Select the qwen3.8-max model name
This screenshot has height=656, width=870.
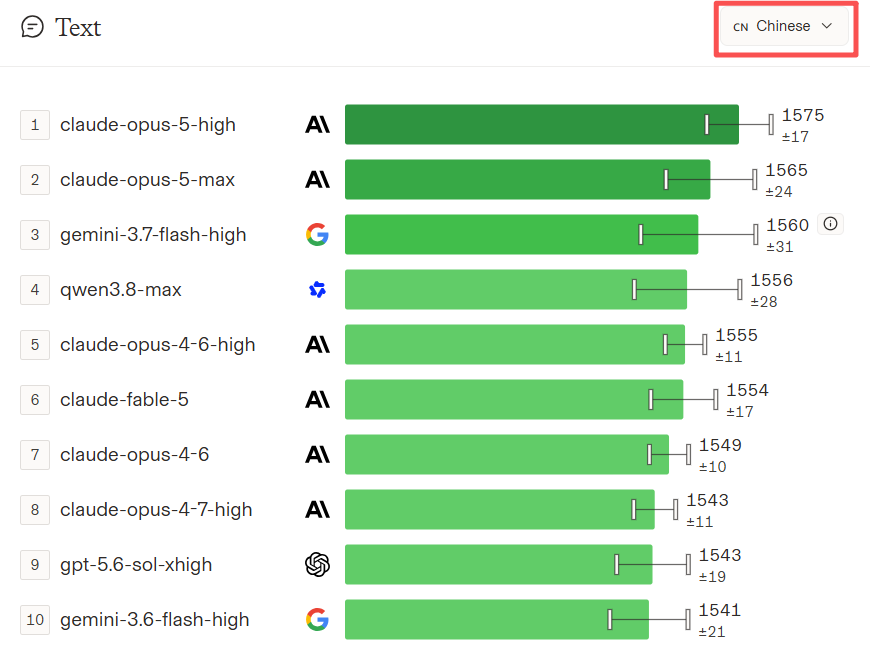click(x=121, y=290)
